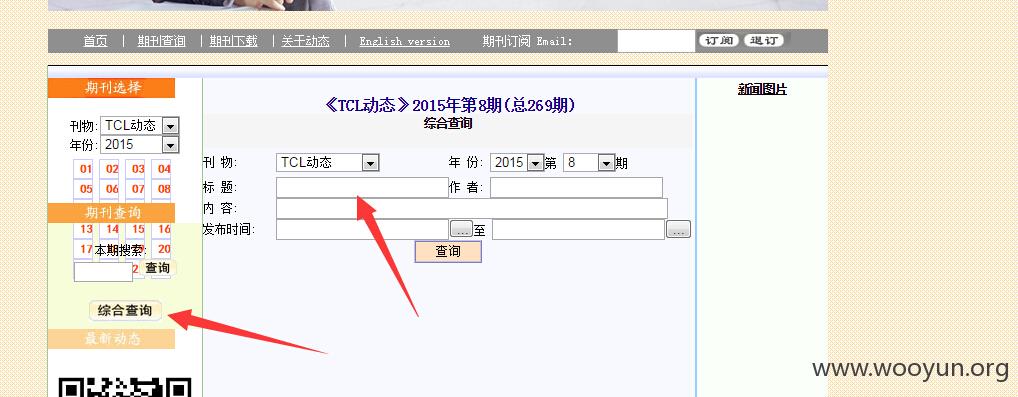
Task: Open the 新闻图片 link
Action: click(762, 90)
